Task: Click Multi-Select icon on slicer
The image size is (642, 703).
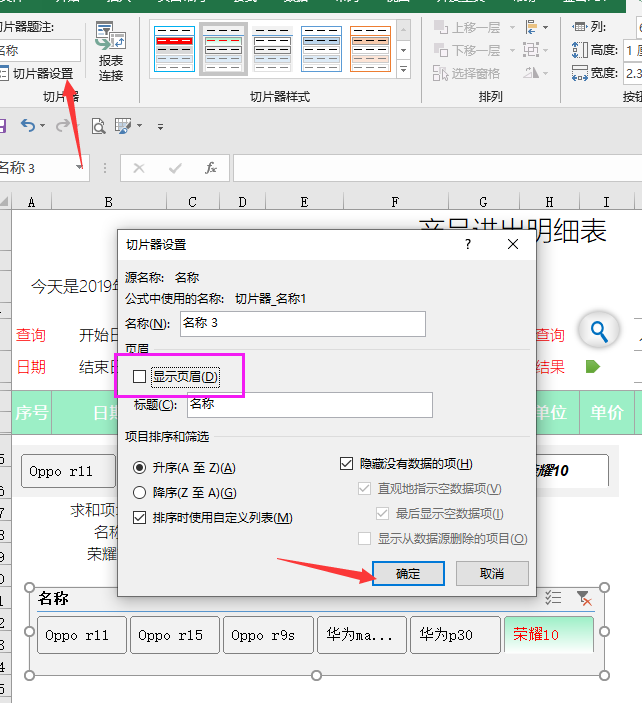Action: coord(553,598)
